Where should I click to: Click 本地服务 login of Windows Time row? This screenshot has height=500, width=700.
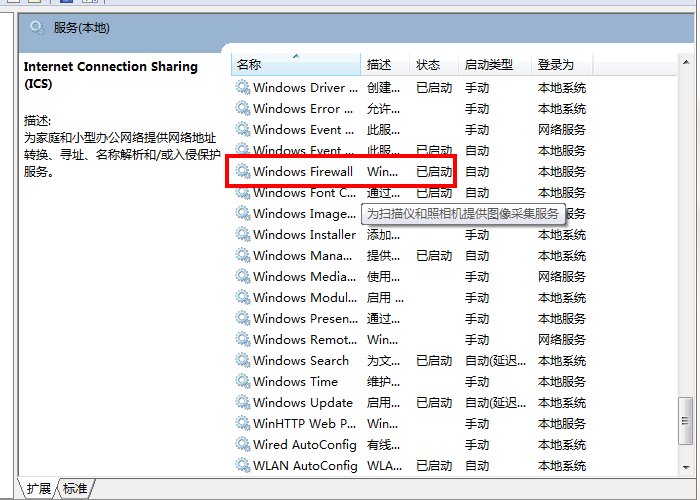[x=562, y=381]
